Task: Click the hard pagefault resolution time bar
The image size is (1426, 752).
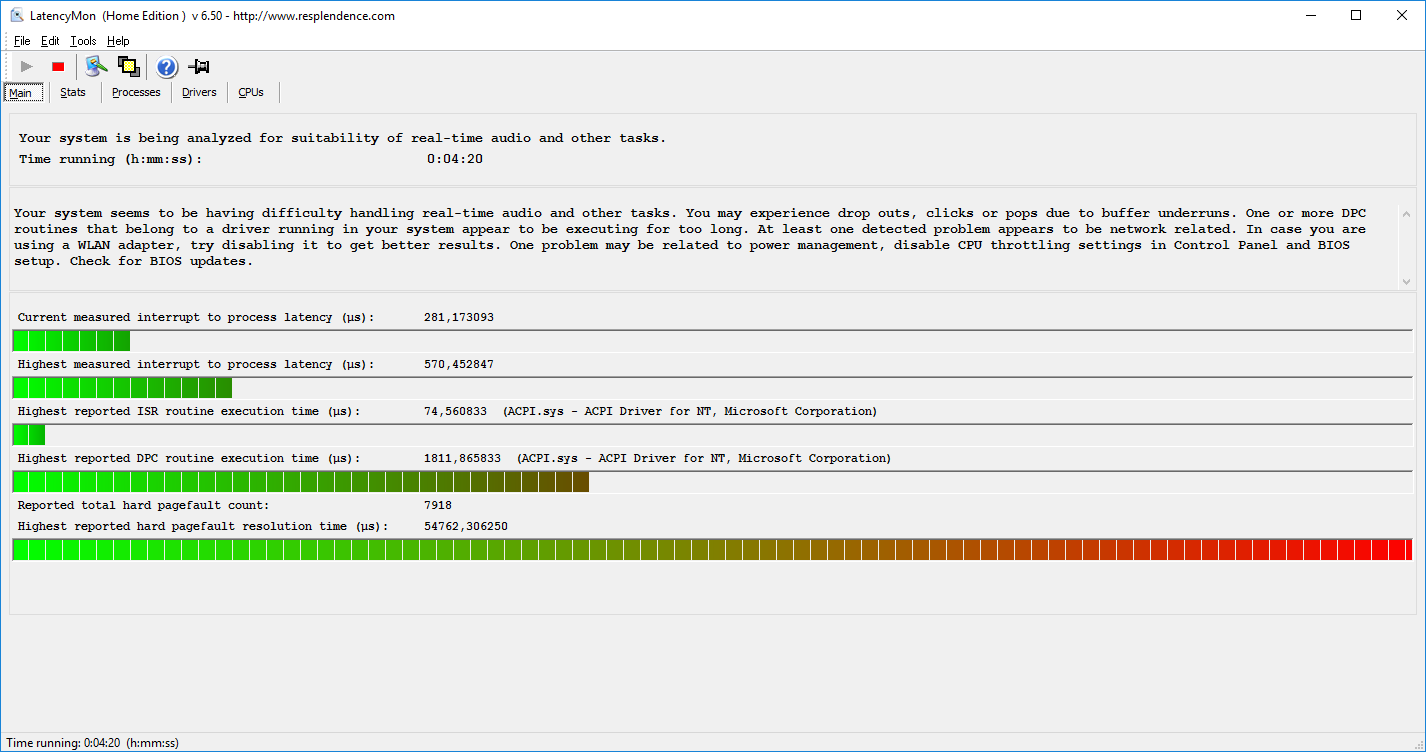Action: tap(712, 550)
